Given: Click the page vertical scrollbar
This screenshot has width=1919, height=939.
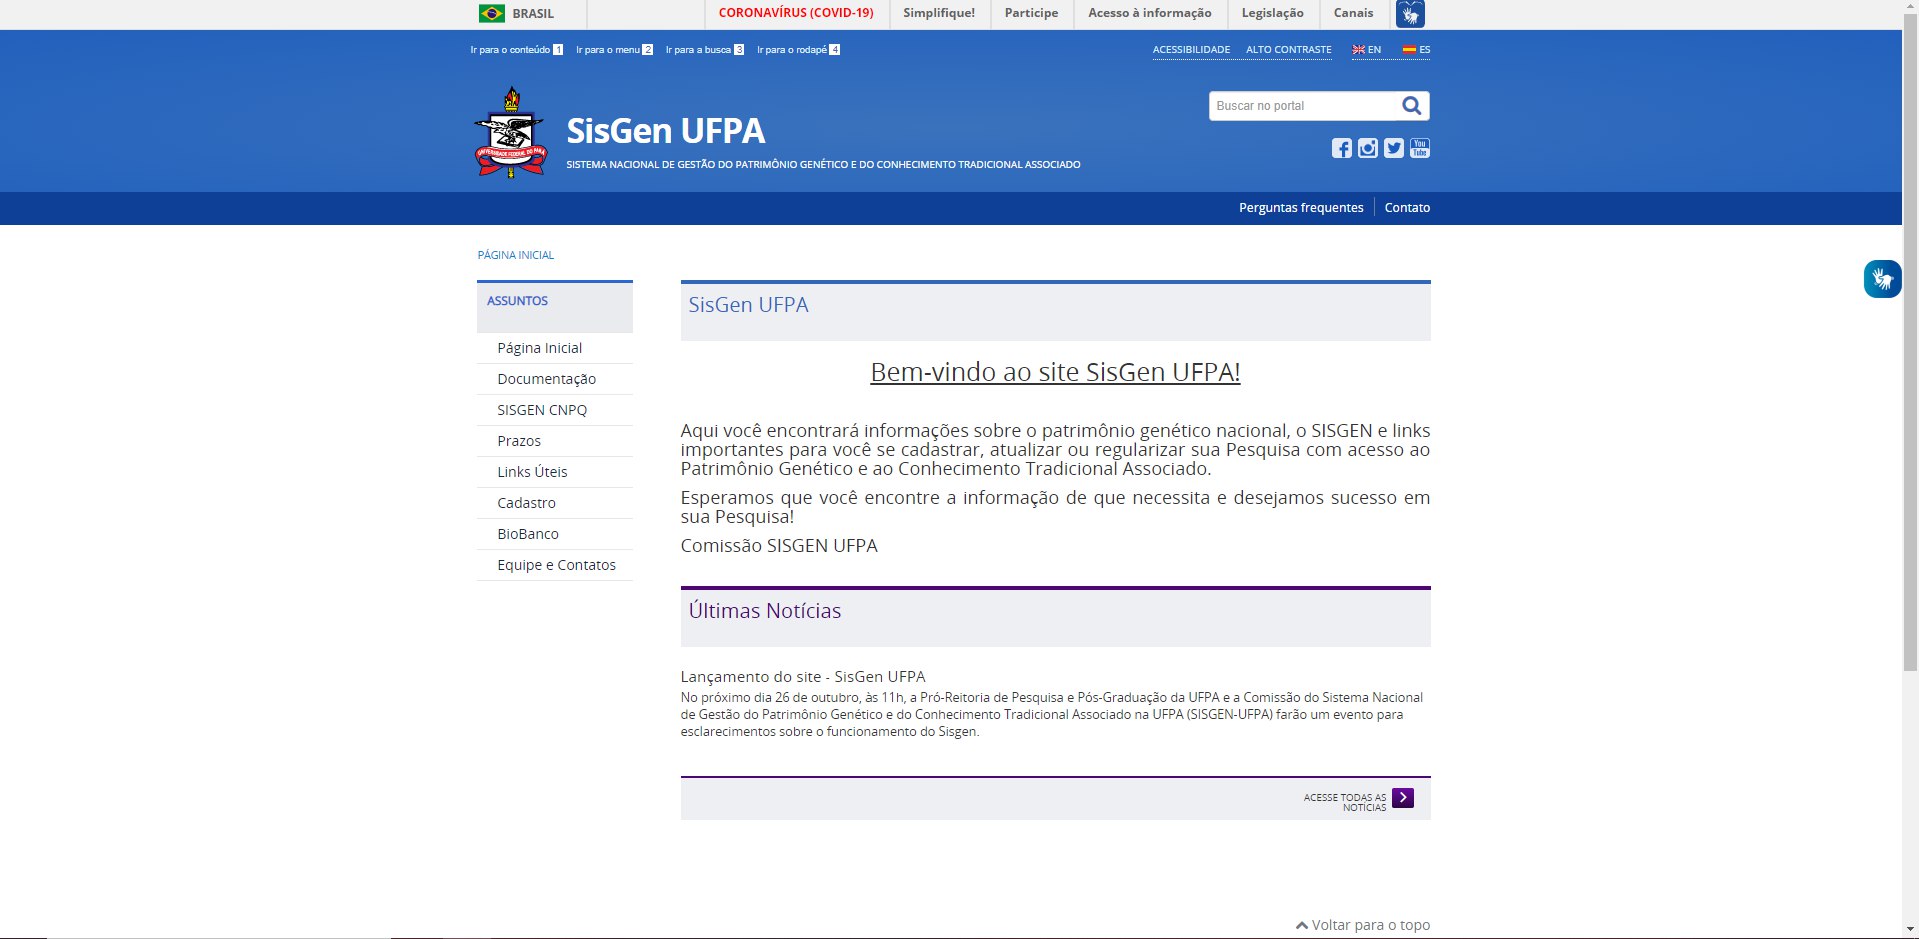Looking at the screenshot, I should pyautogui.click(x=1910, y=400).
